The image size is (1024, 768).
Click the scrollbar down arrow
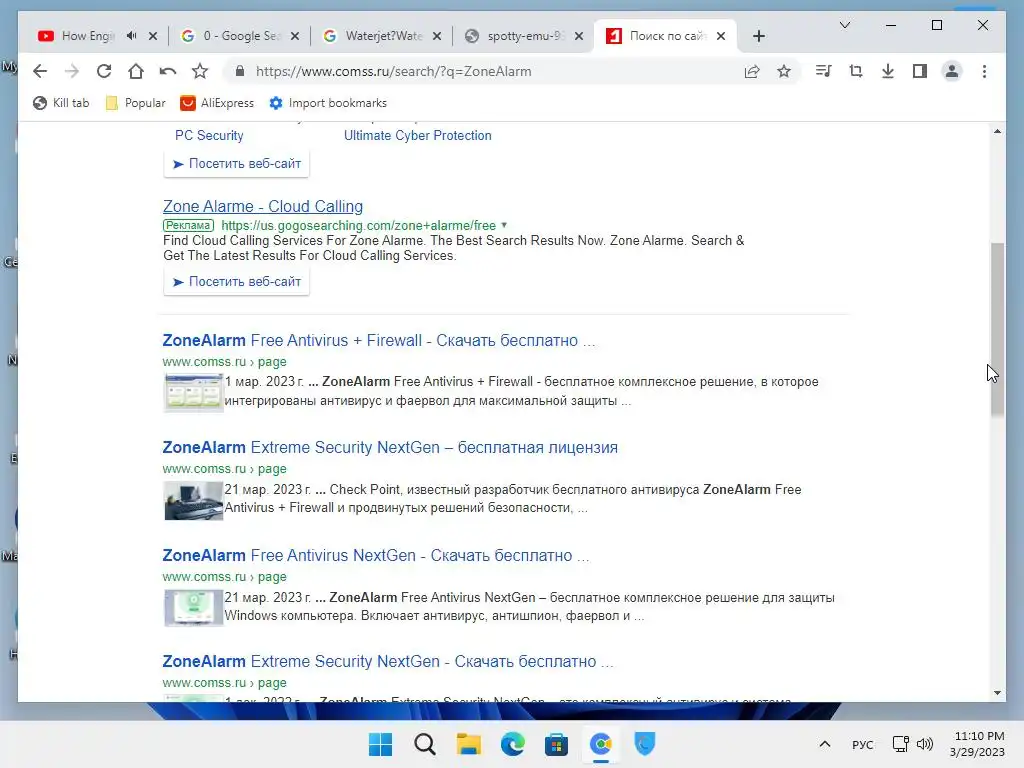997,693
